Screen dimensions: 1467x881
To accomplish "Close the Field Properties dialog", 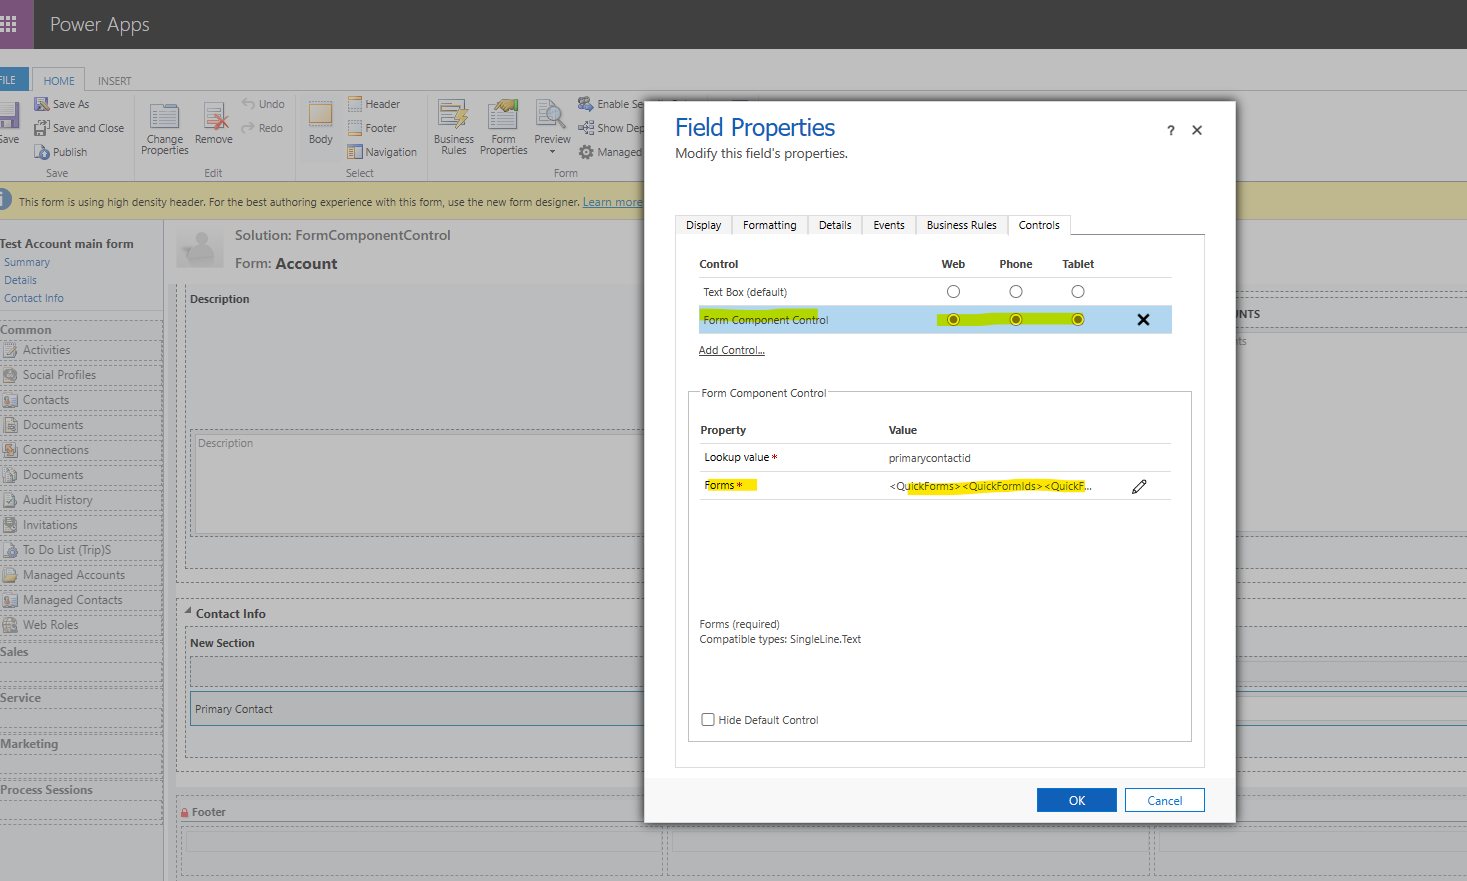I will tap(1197, 130).
